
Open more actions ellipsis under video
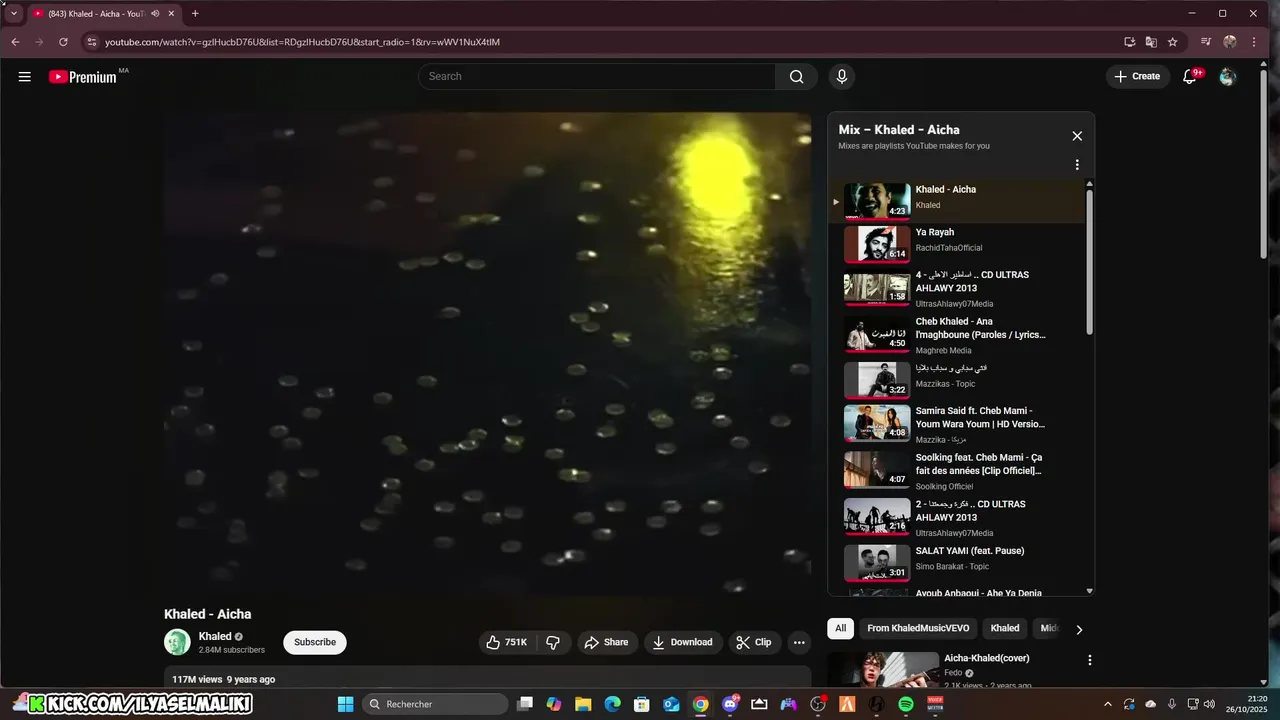coord(798,642)
